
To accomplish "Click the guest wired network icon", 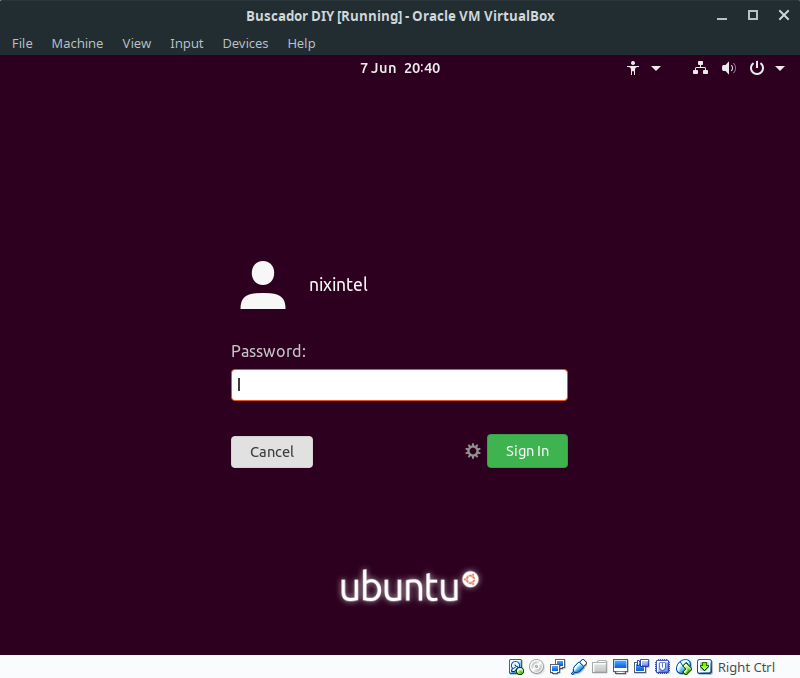I will pos(700,68).
